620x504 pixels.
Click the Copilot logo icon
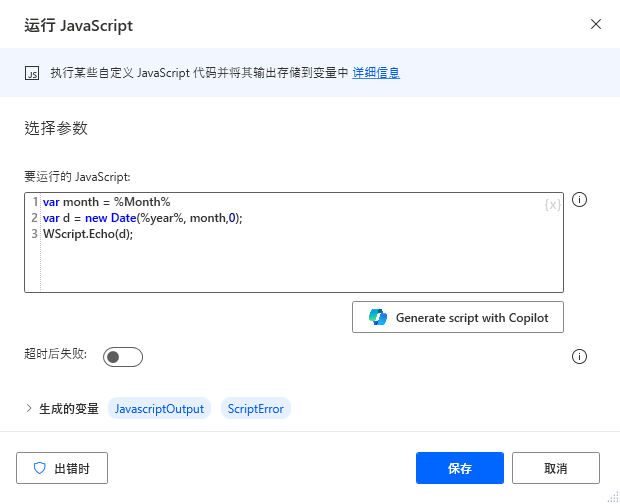point(378,317)
